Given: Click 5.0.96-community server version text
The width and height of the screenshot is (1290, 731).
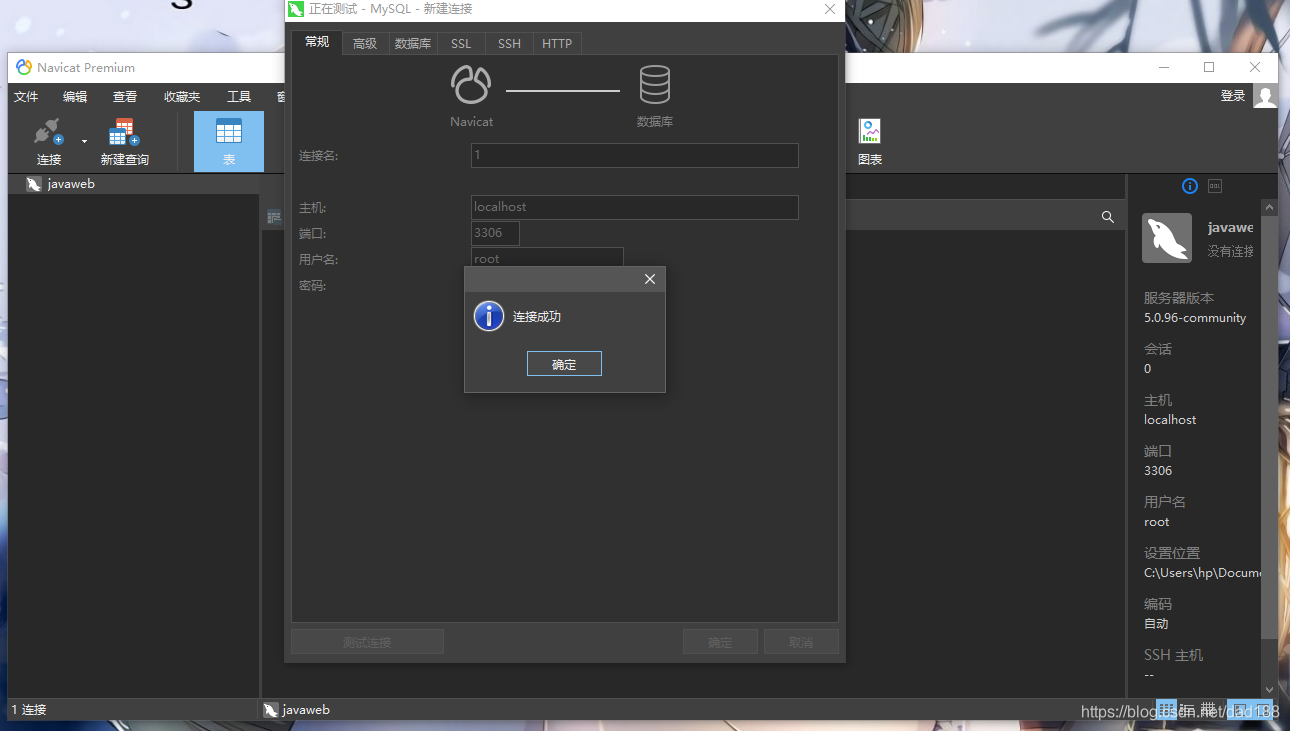Looking at the screenshot, I should click(x=1195, y=318).
